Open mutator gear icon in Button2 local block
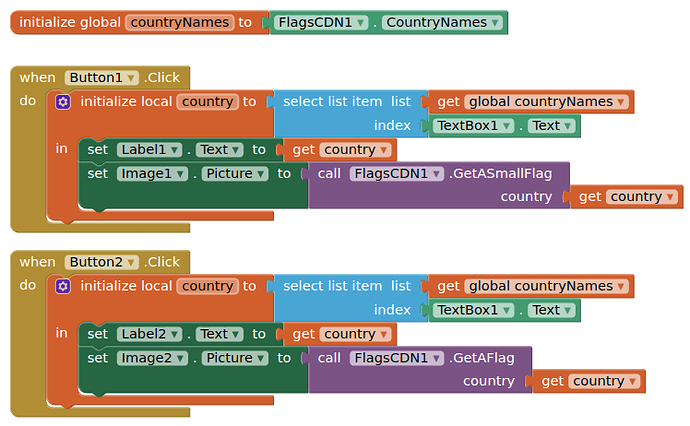Screen dimensions: 690x426 coord(62,286)
